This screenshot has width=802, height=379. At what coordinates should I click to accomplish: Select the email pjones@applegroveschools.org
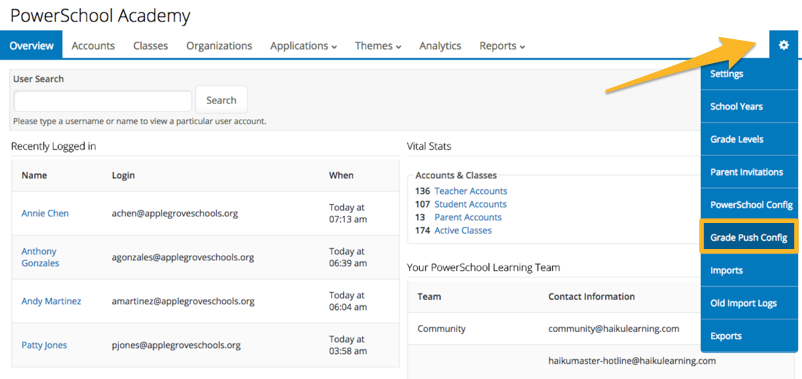pos(176,345)
